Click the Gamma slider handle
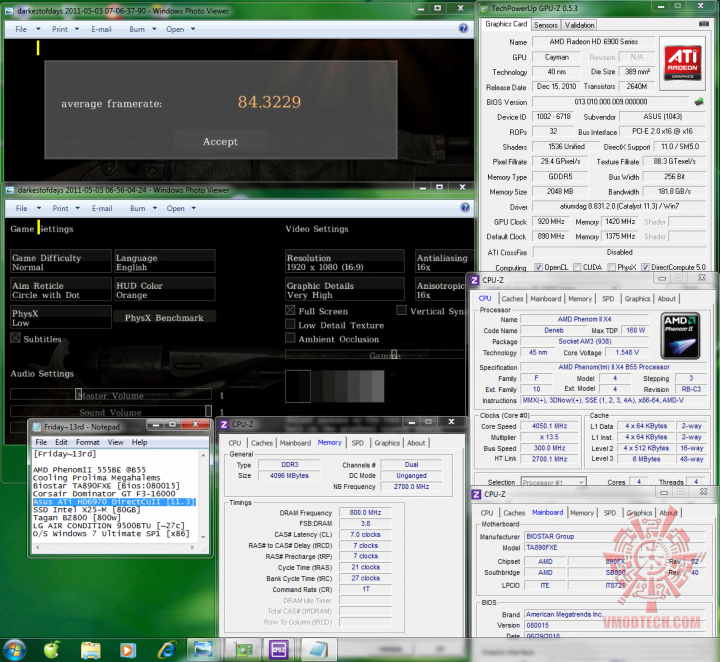 tap(394, 354)
